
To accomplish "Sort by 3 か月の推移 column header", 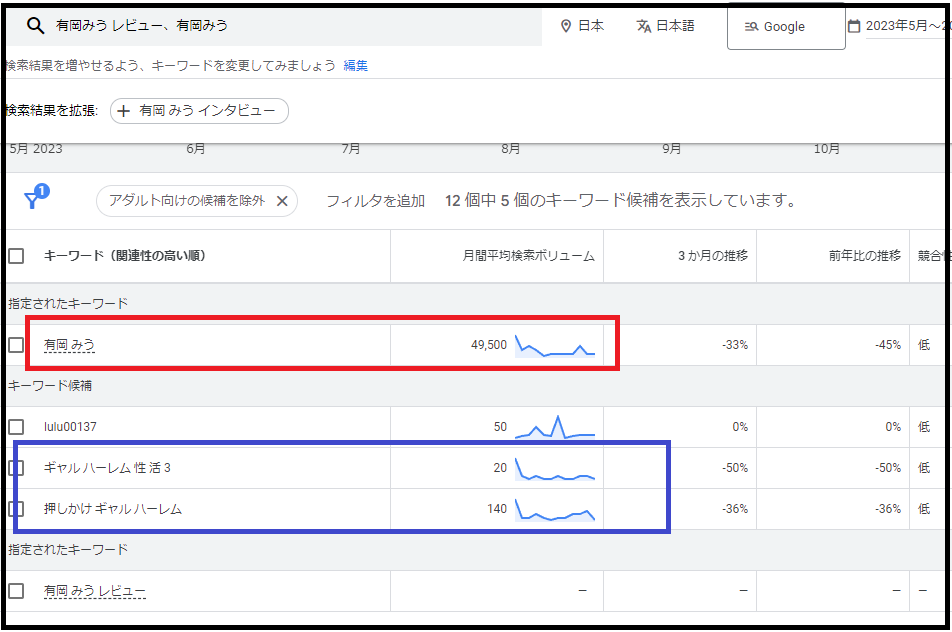I will (x=712, y=256).
